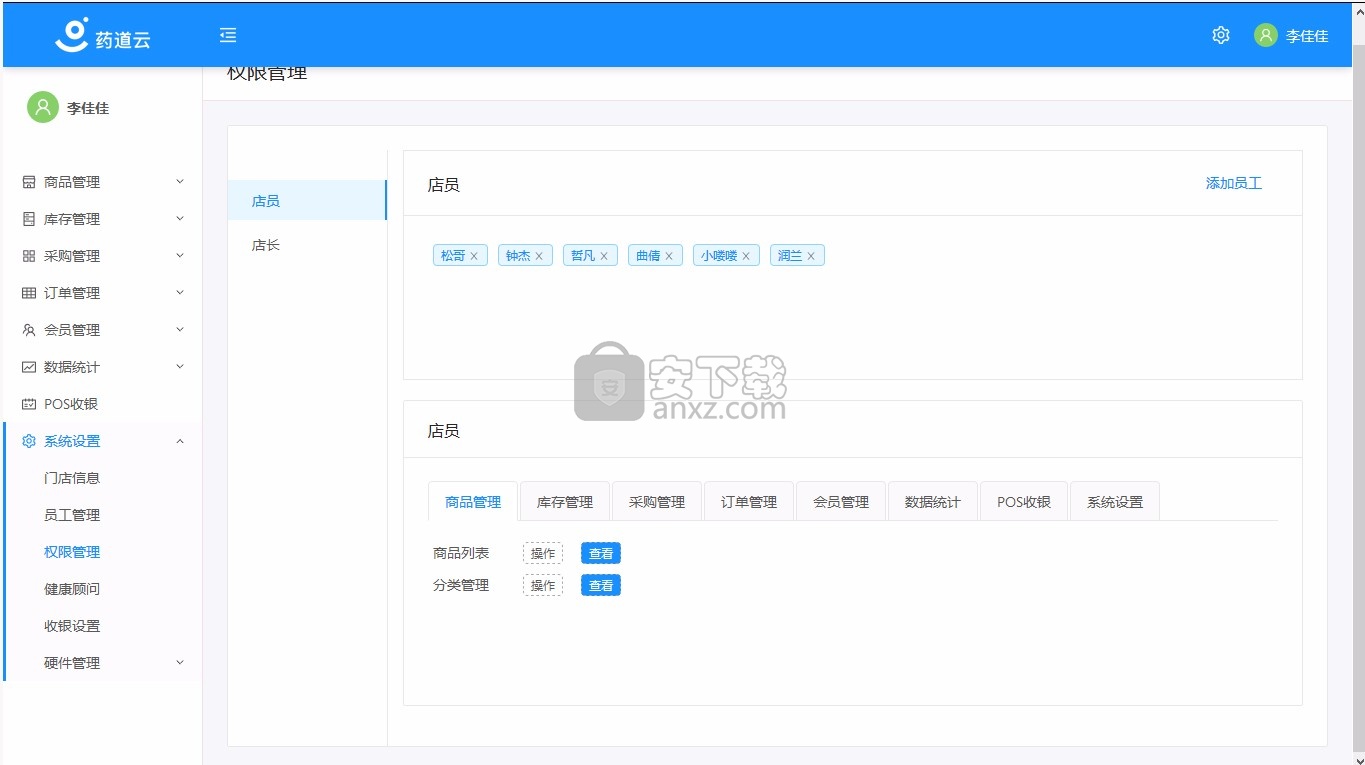The width and height of the screenshot is (1365, 765).
Task: Toggle 操作 permission for 分类管理
Action: (543, 585)
